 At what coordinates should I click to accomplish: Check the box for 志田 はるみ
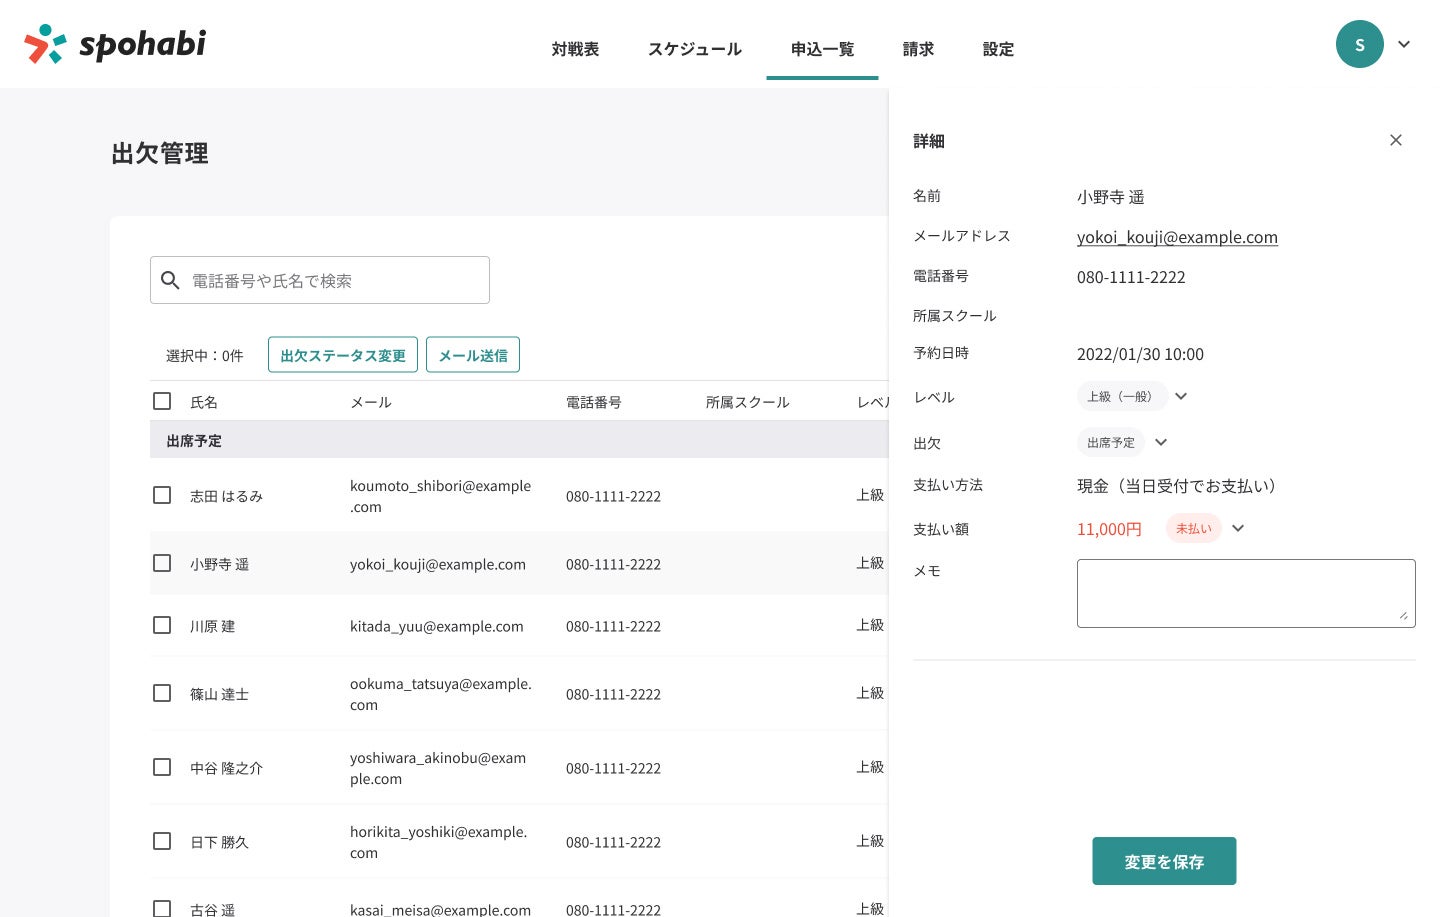point(162,495)
